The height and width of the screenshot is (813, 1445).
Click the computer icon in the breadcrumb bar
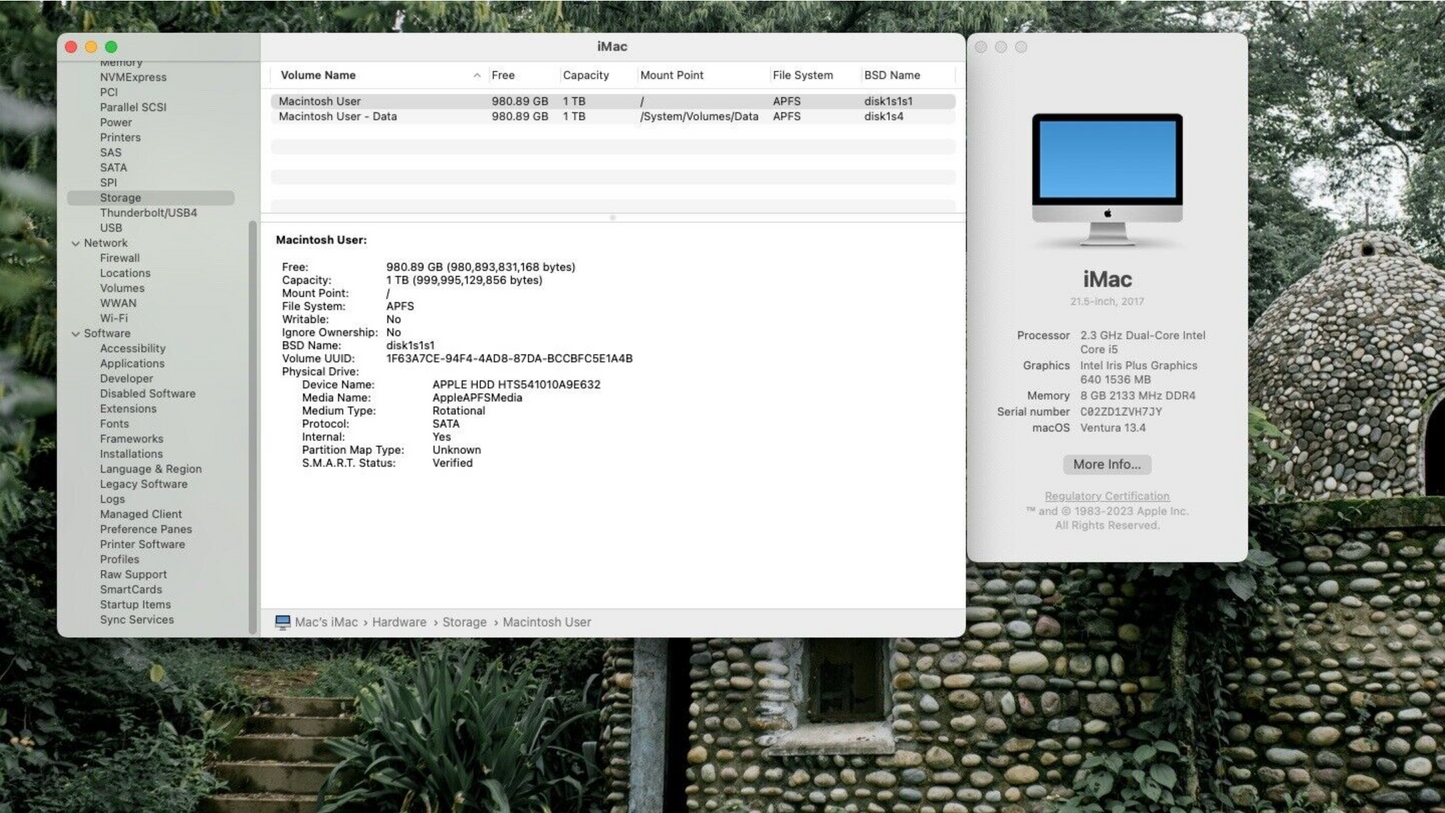click(282, 621)
